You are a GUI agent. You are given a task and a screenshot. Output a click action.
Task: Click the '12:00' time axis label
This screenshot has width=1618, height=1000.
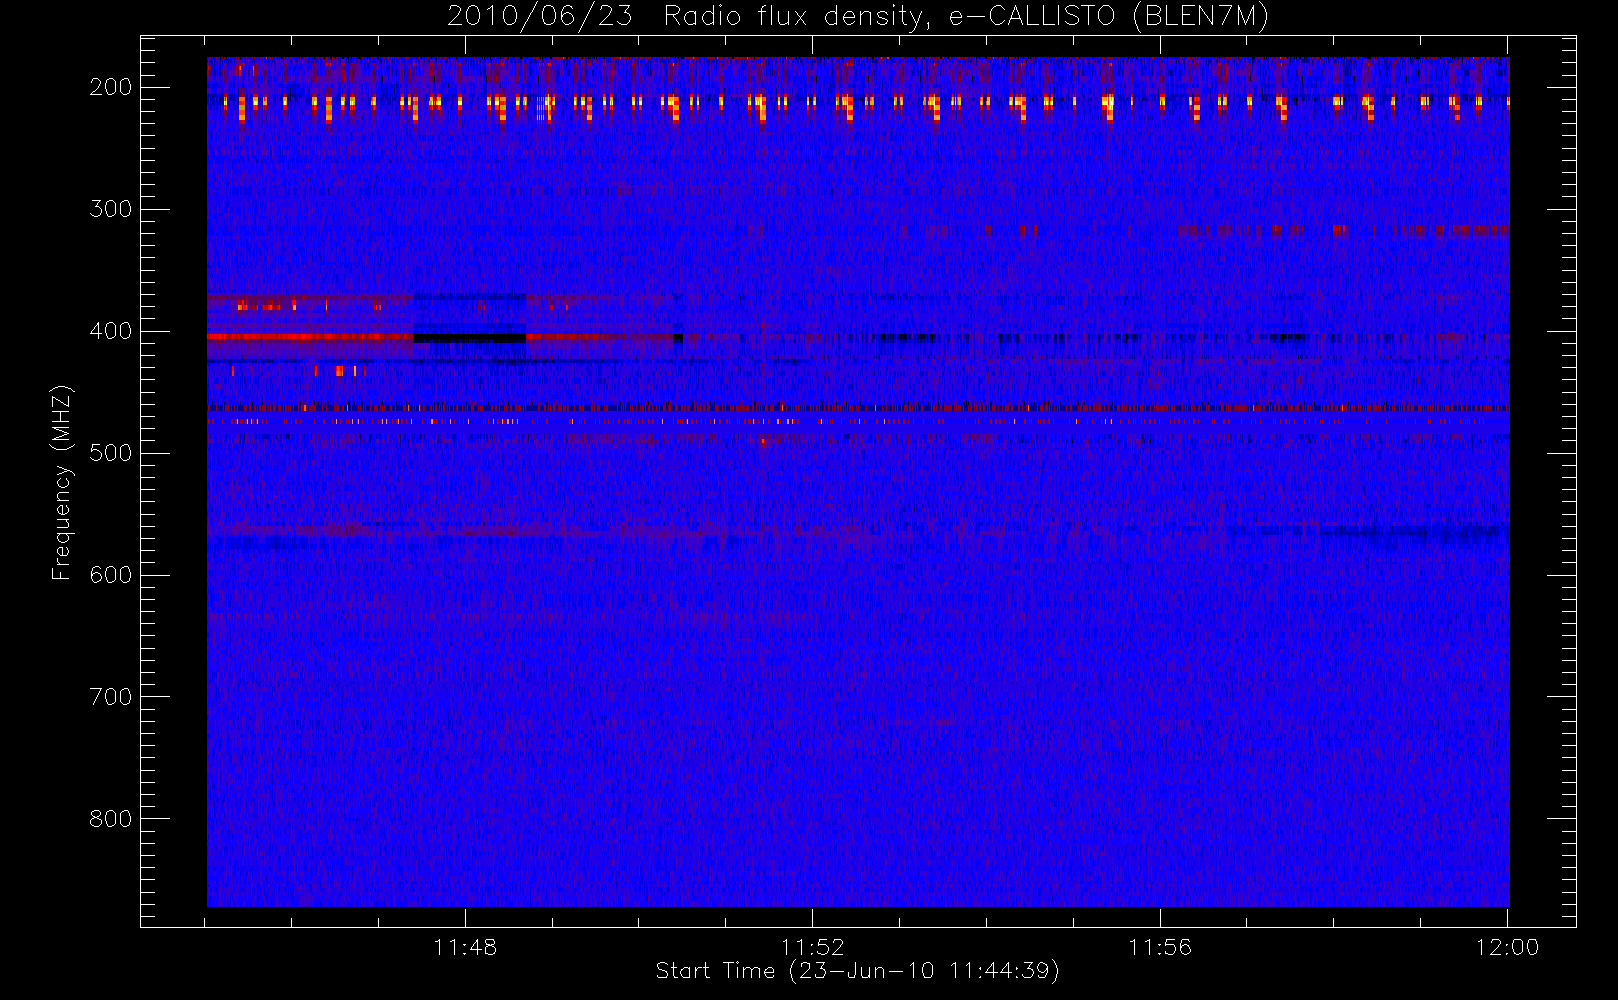1507,947
